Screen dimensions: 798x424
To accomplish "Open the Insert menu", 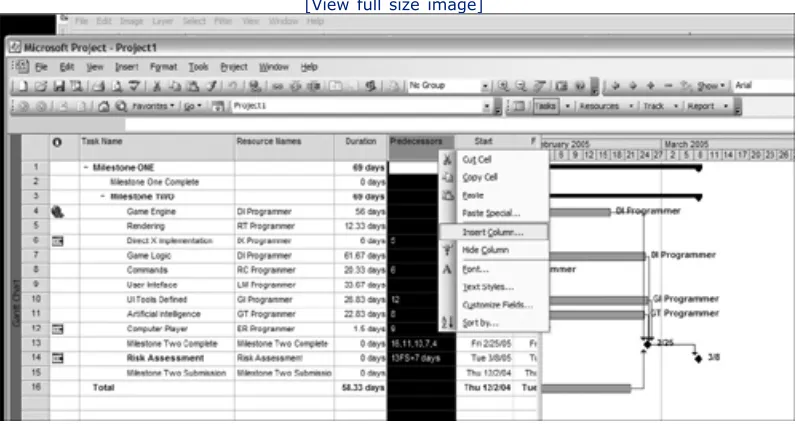I will tap(126, 67).
